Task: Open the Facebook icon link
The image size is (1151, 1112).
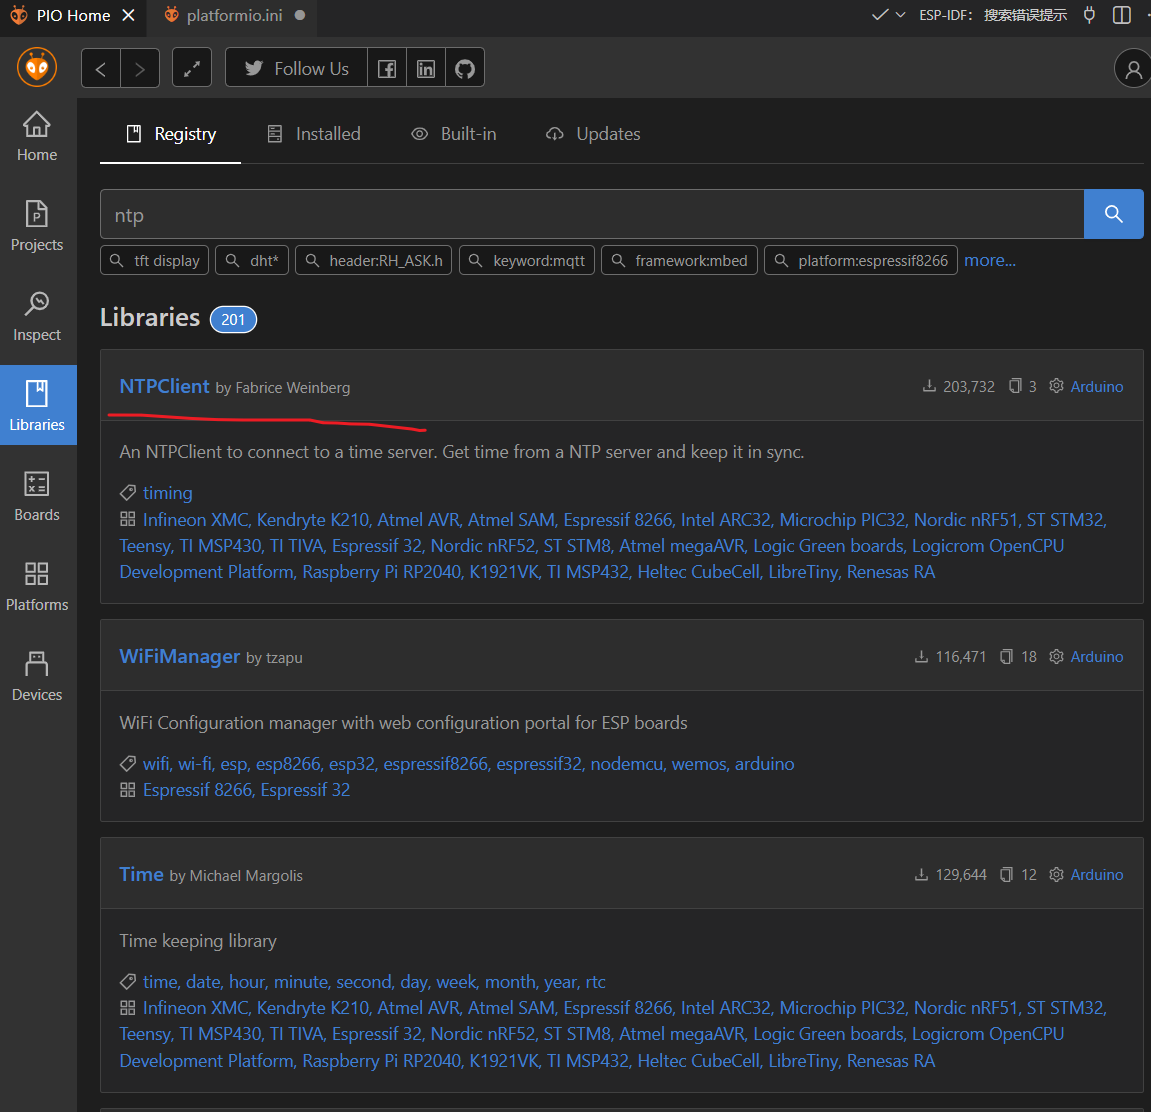Action: click(x=387, y=69)
